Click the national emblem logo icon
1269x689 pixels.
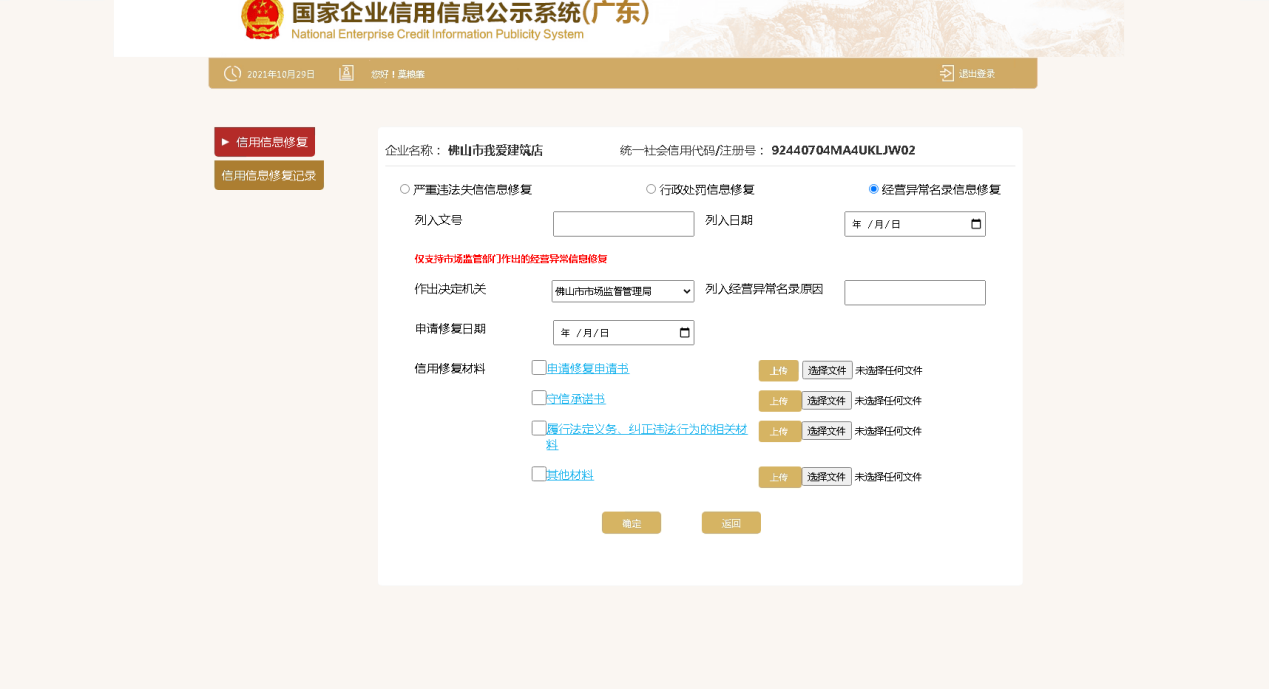pos(263,18)
